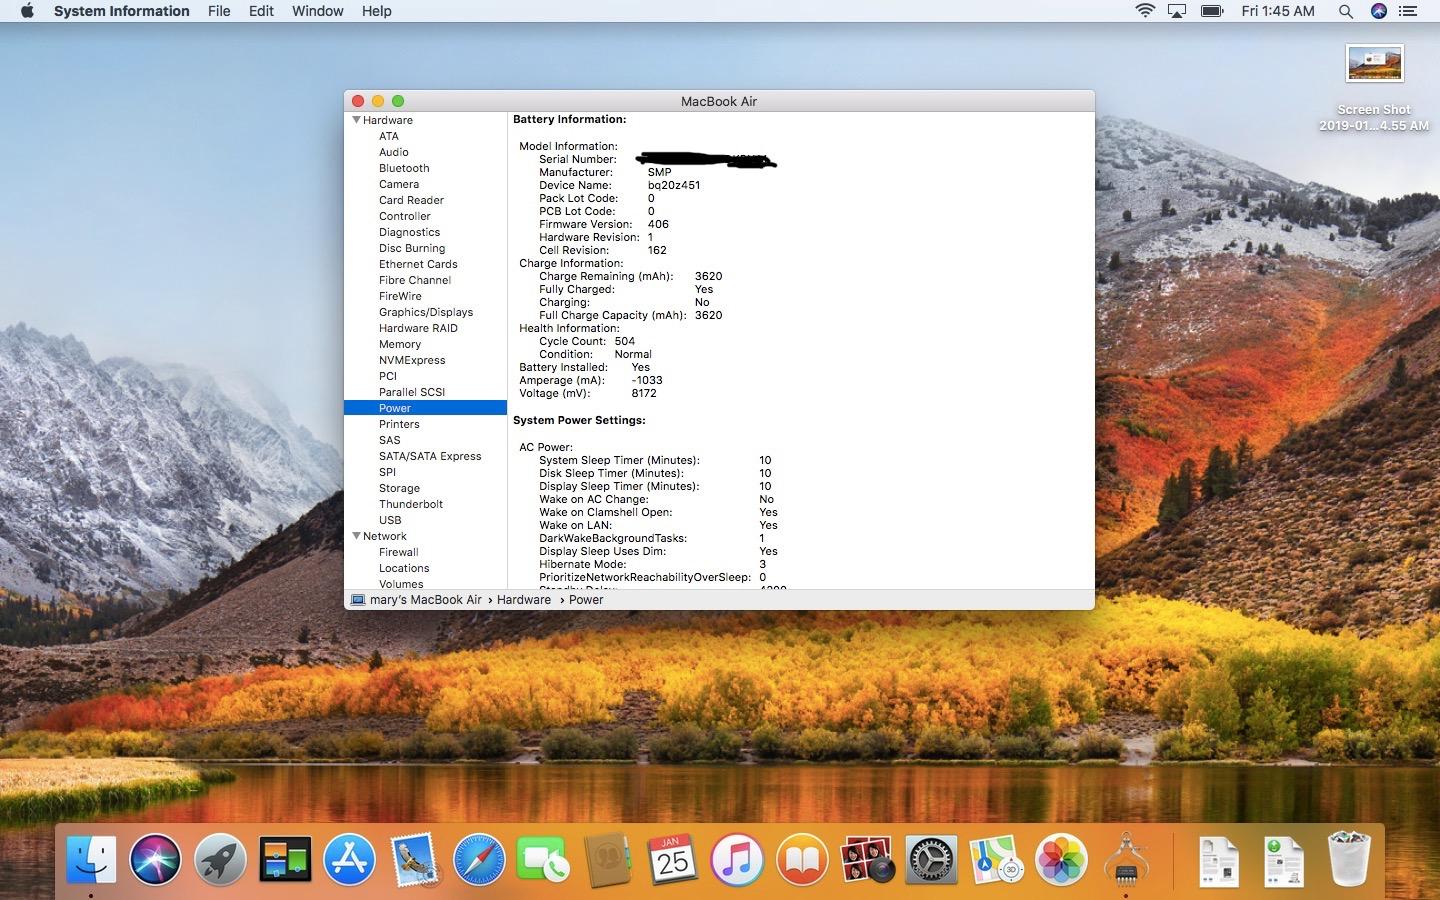Image resolution: width=1440 pixels, height=900 pixels.
Task: Open the Window menu
Action: click(317, 11)
